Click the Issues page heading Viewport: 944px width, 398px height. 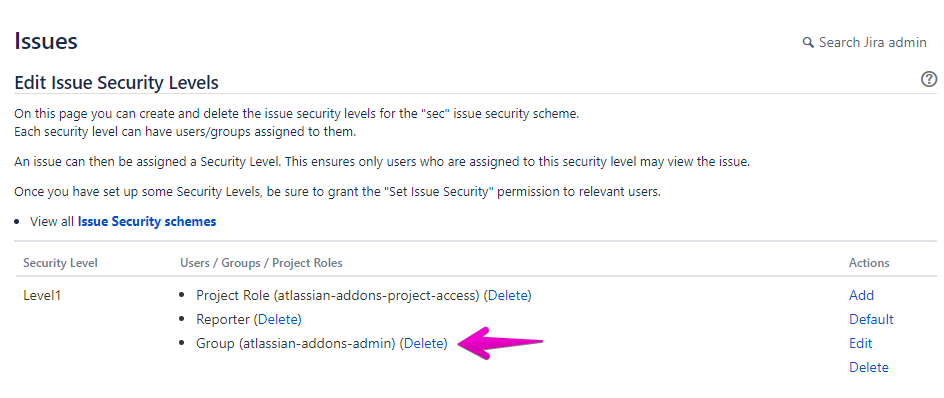(46, 42)
